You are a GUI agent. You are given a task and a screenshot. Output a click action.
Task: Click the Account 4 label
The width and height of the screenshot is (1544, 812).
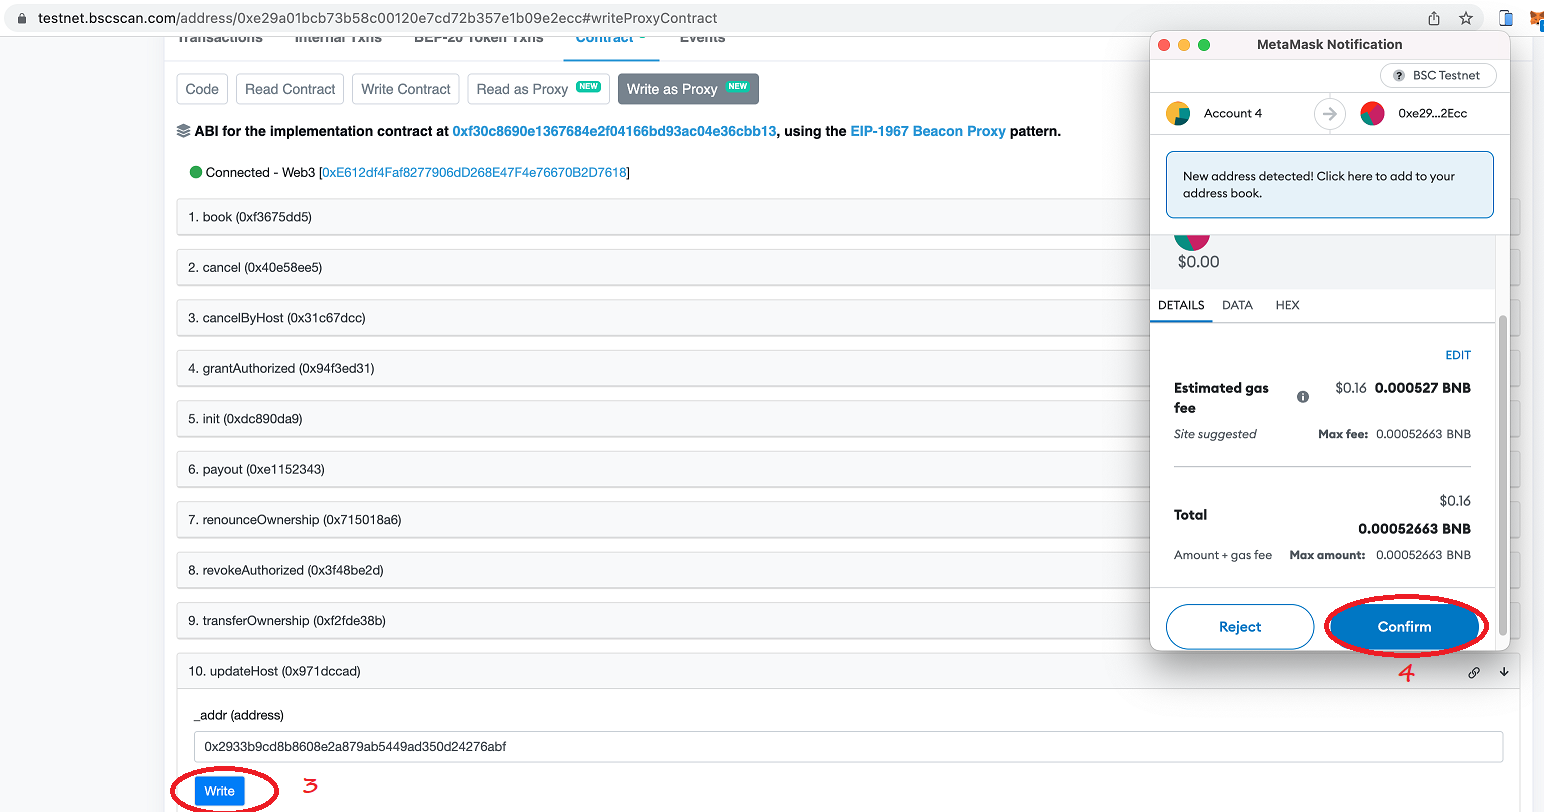[x=1233, y=114]
